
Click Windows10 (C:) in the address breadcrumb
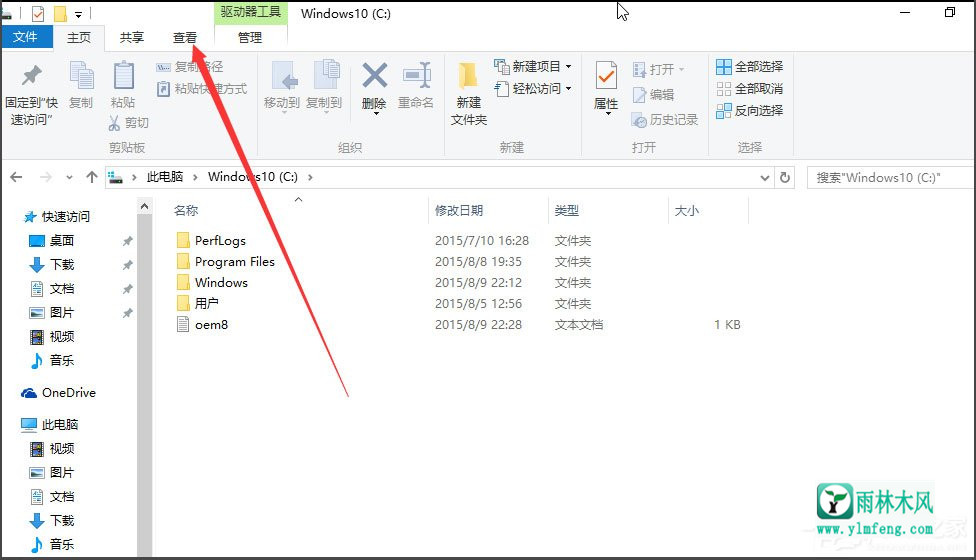[x=253, y=177]
